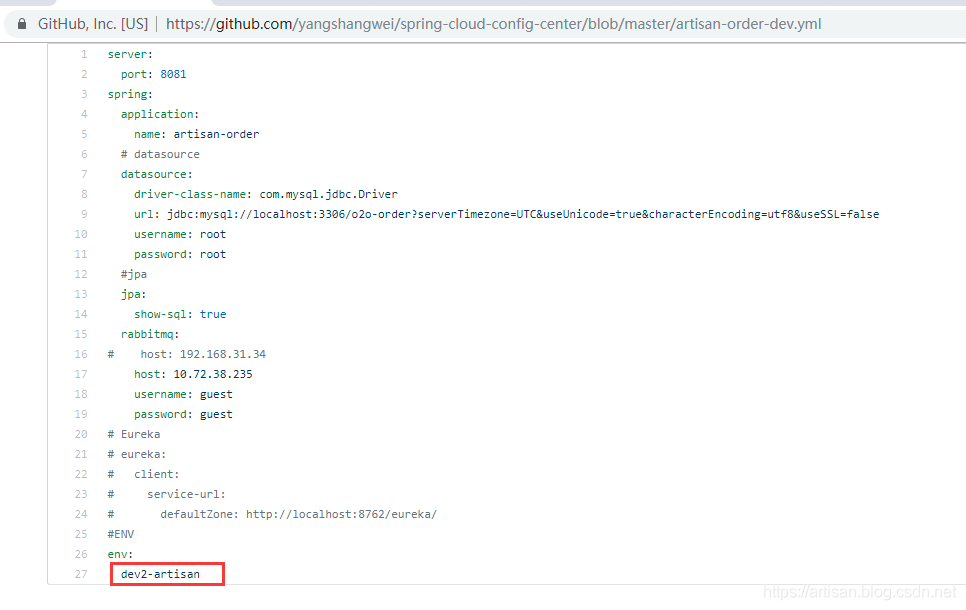Click the dev2-artisan value in the red box
966x610 pixels.
point(160,574)
